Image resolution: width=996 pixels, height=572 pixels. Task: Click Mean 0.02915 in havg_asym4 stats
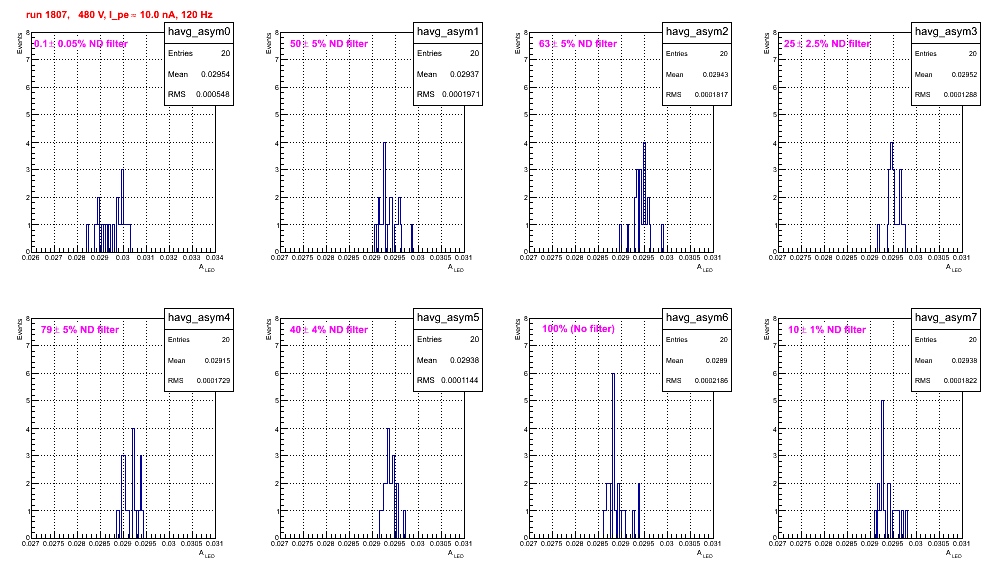[x=199, y=360]
